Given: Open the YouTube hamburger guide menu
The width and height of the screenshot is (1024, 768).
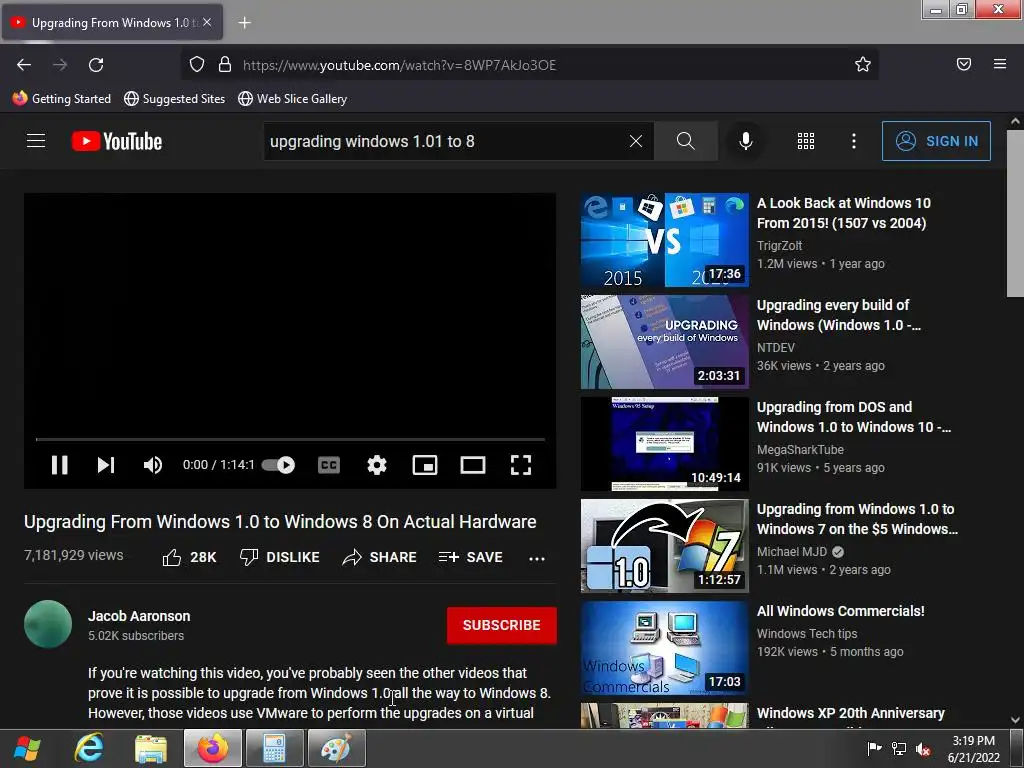Looking at the screenshot, I should pyautogui.click(x=36, y=141).
